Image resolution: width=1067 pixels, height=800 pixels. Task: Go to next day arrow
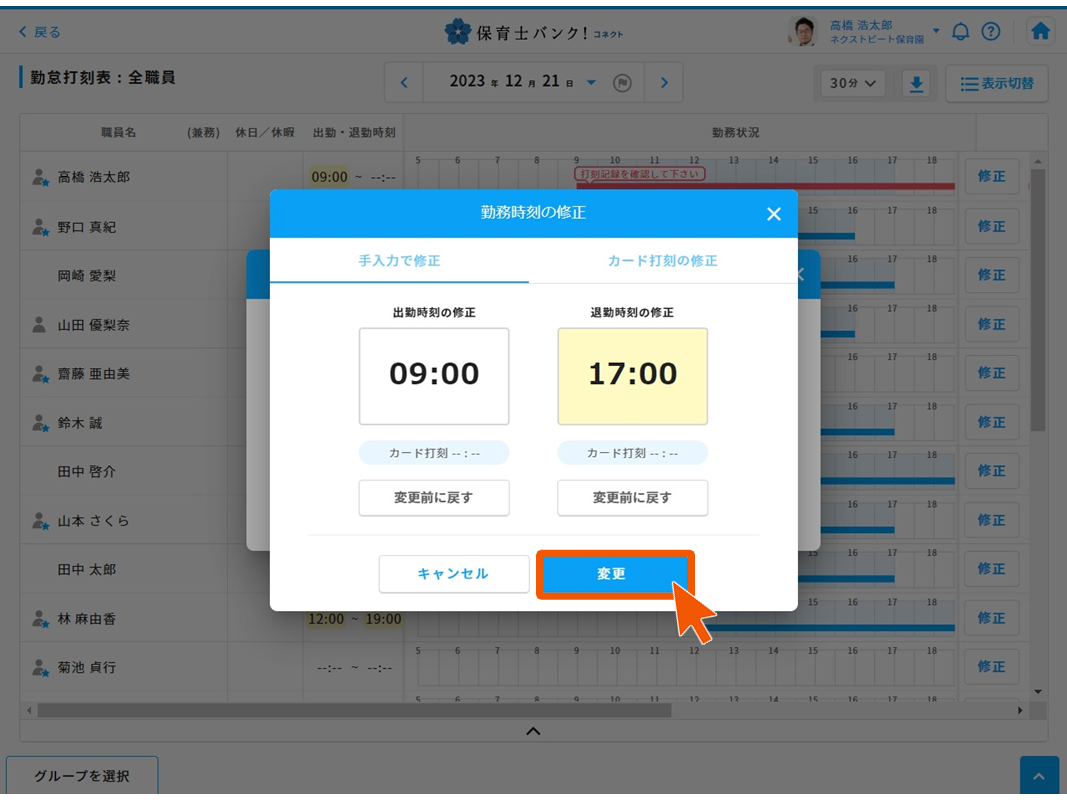click(x=664, y=83)
